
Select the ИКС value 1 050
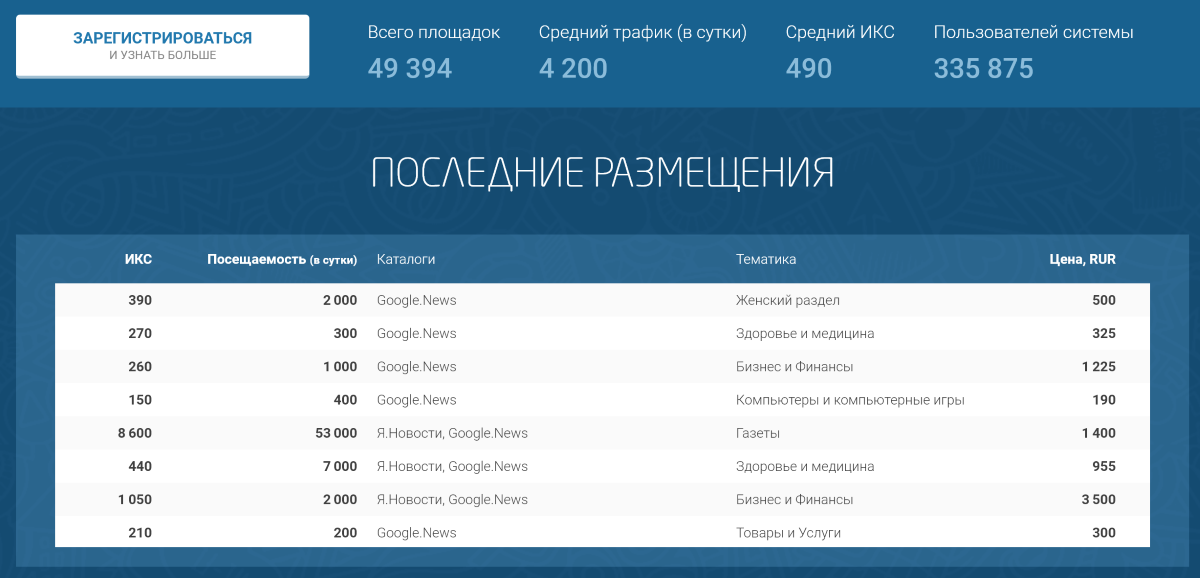coord(134,499)
